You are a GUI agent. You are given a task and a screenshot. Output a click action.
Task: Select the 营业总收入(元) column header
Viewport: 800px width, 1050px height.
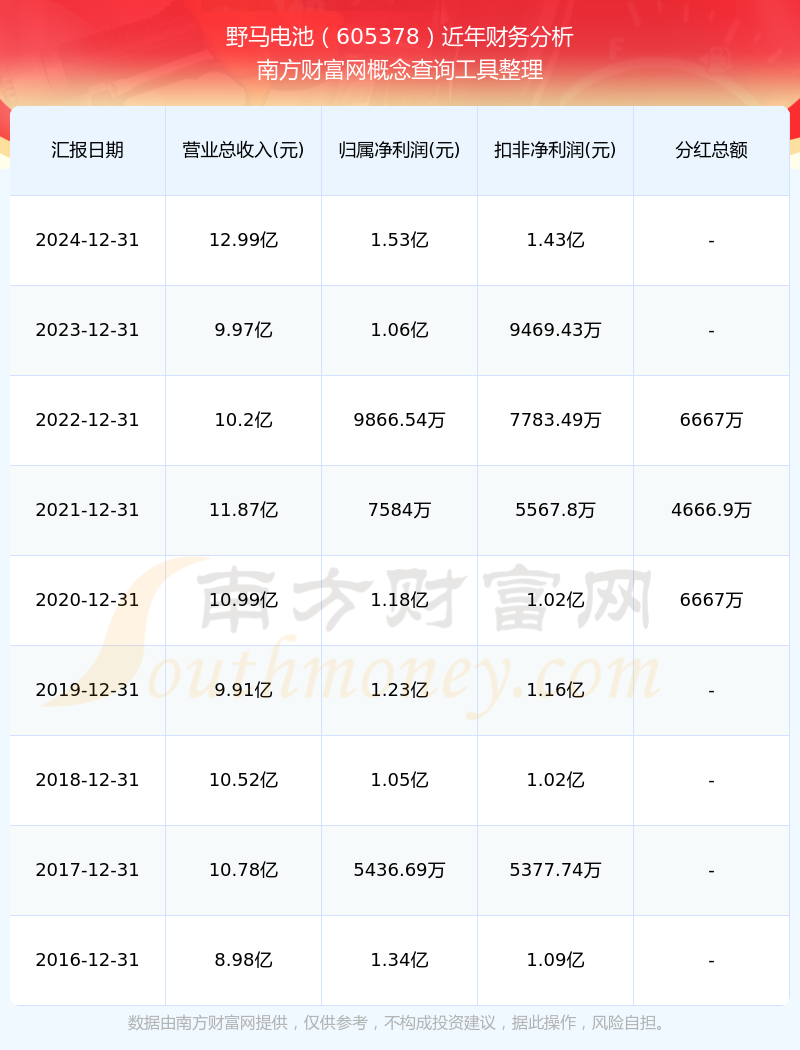click(244, 150)
